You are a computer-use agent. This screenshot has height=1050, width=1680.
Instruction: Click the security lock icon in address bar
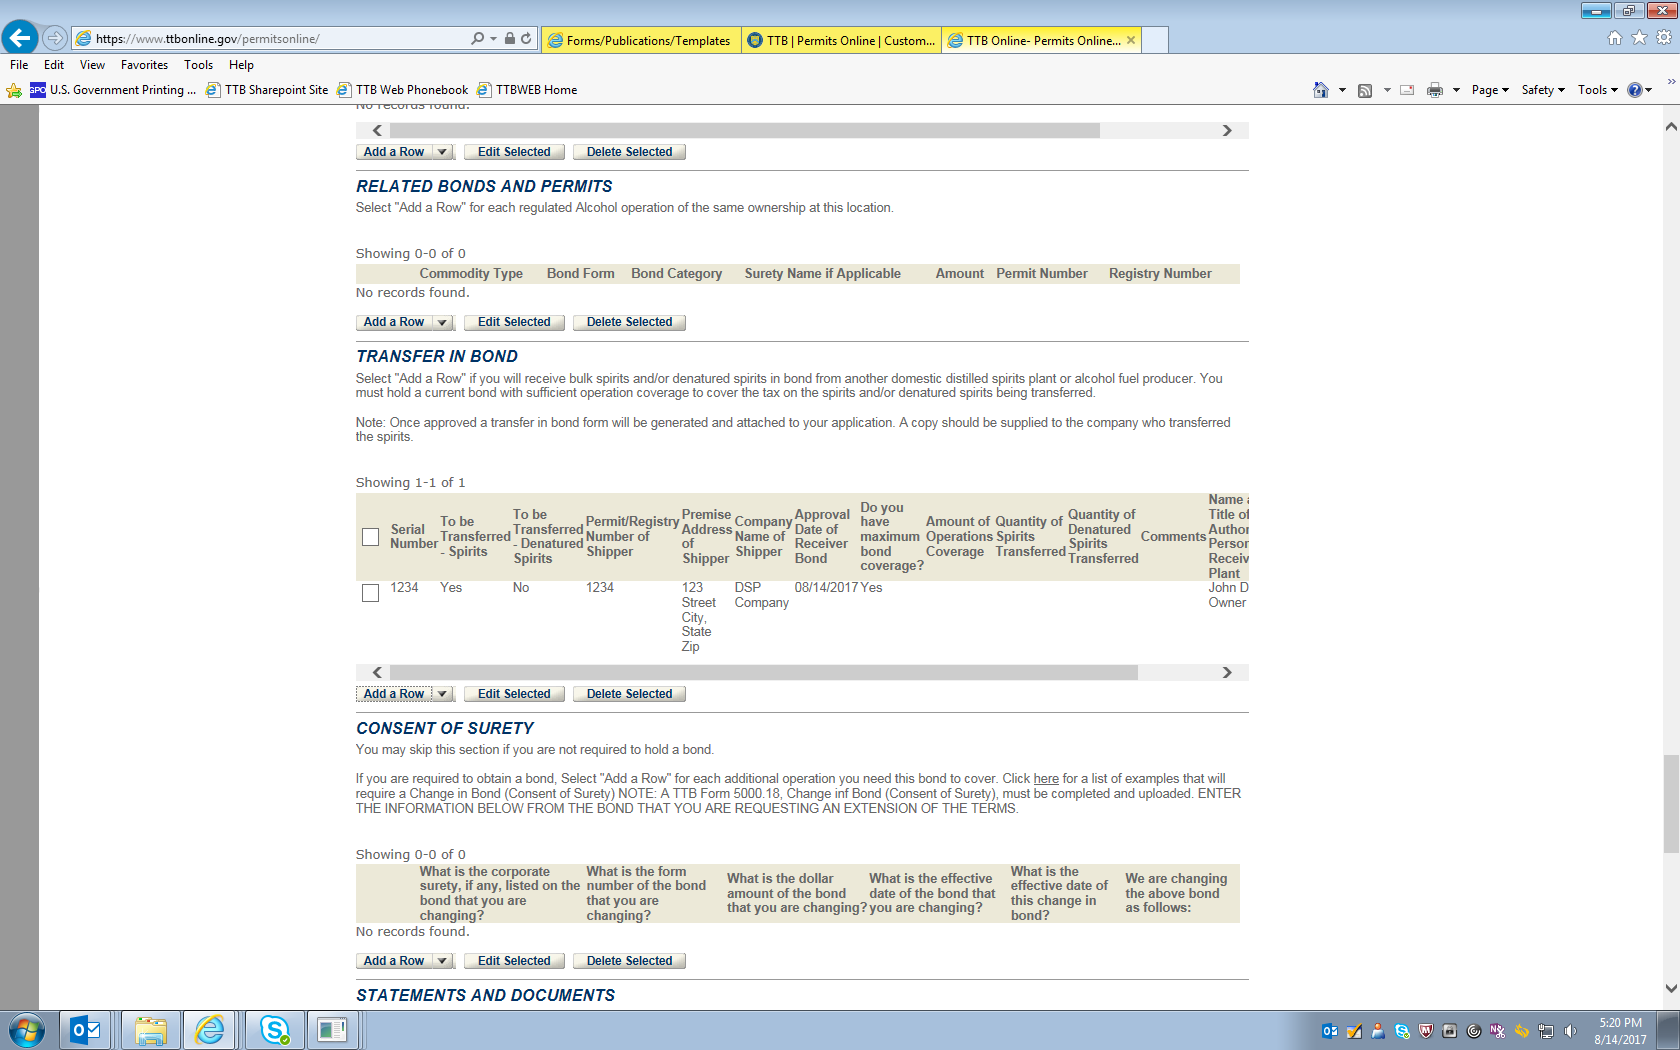[x=510, y=38]
